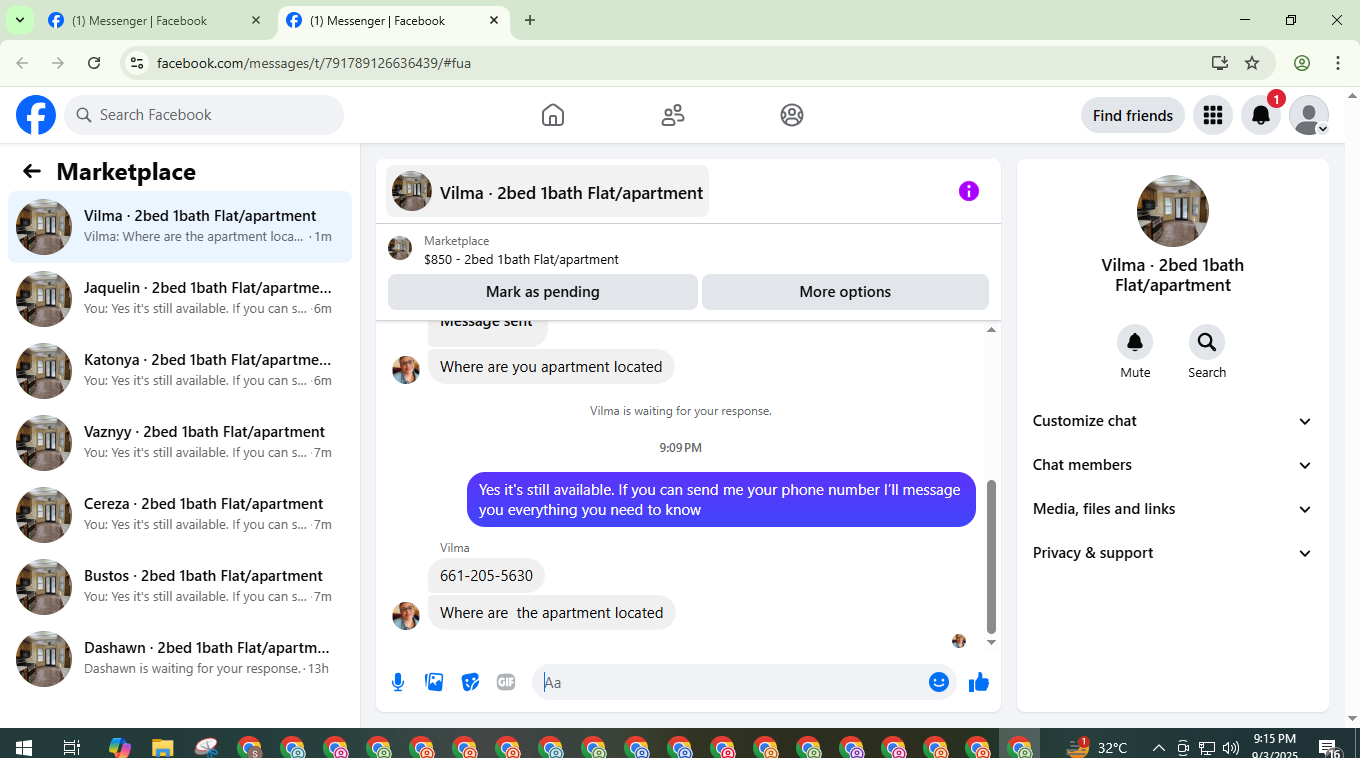
Task: Click the 'Yes it's still available' sent message
Action: (721, 500)
